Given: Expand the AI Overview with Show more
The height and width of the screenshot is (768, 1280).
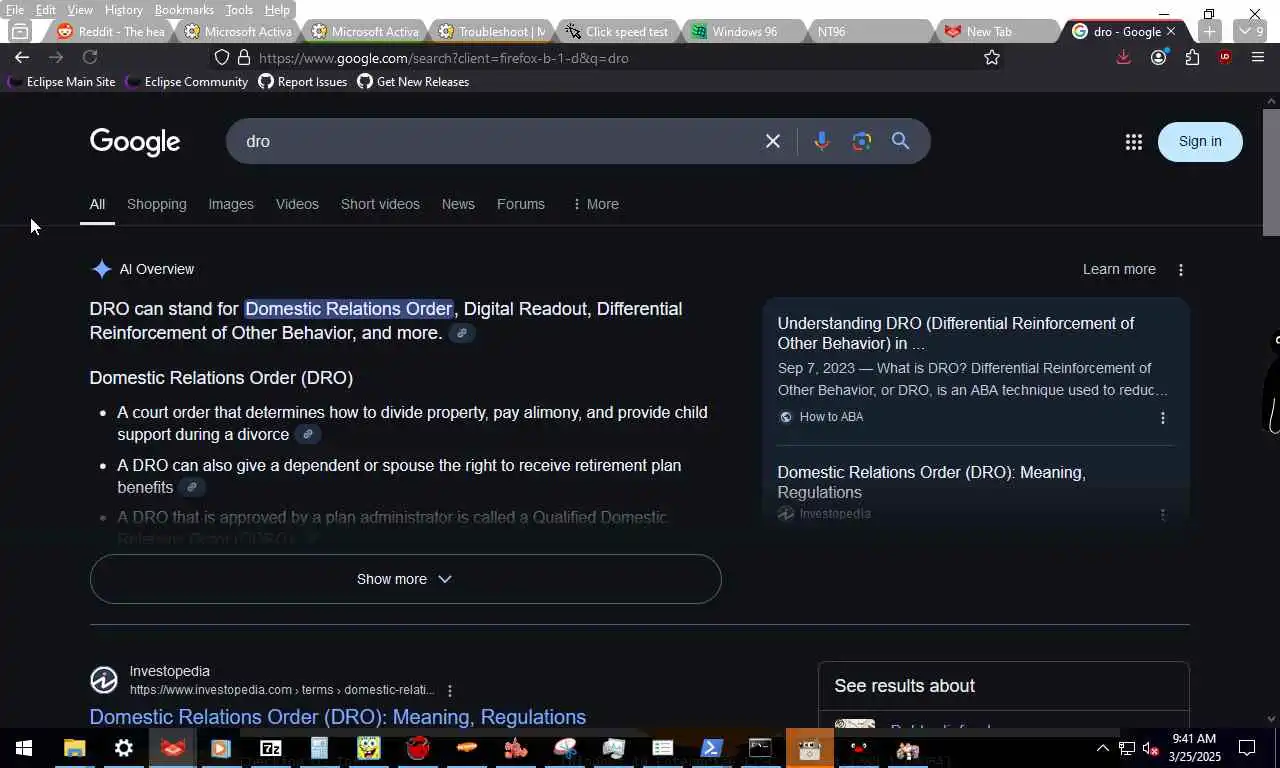Looking at the screenshot, I should tap(405, 579).
